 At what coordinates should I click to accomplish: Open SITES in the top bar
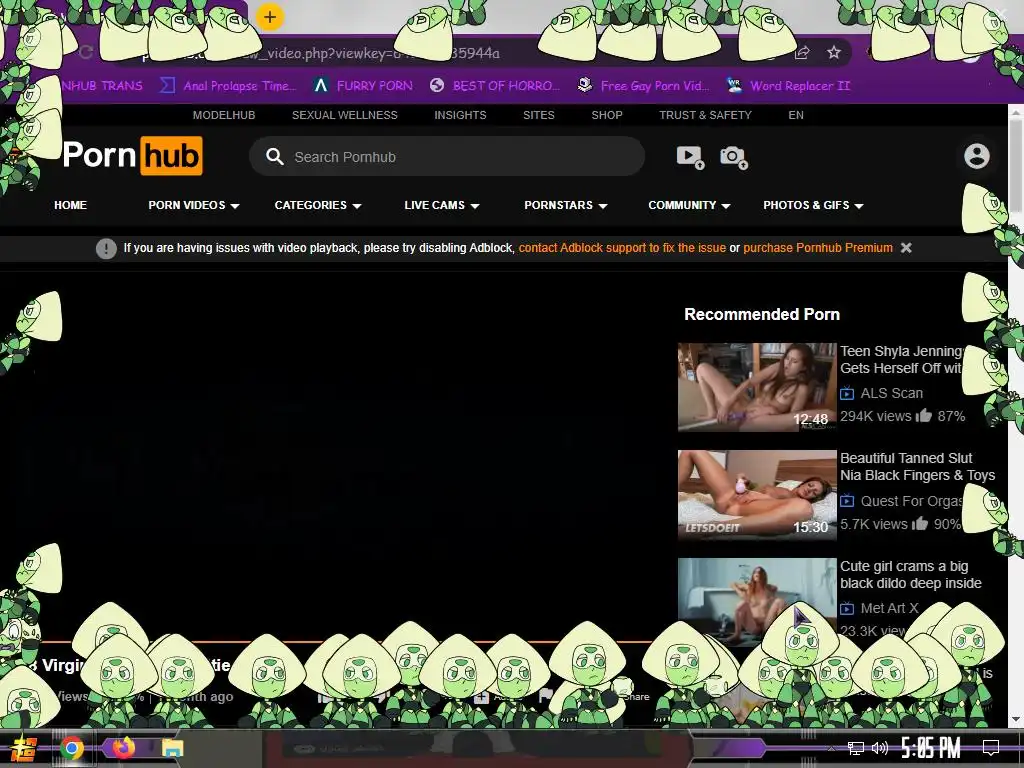pyautogui.click(x=539, y=115)
